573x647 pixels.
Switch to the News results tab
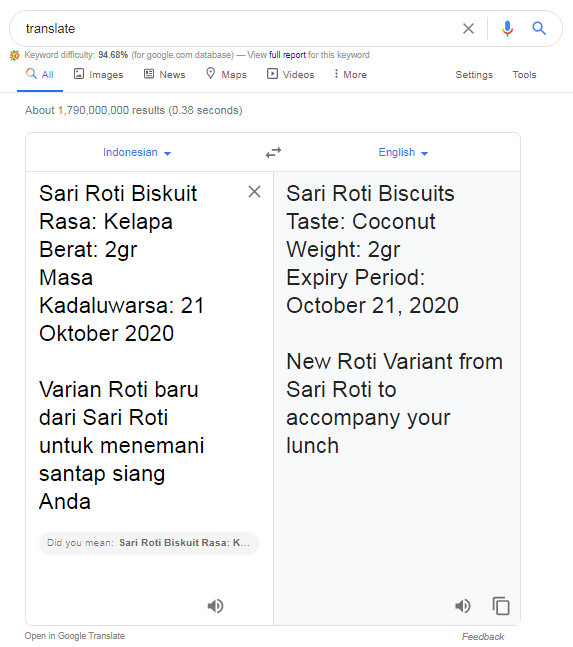tap(165, 74)
